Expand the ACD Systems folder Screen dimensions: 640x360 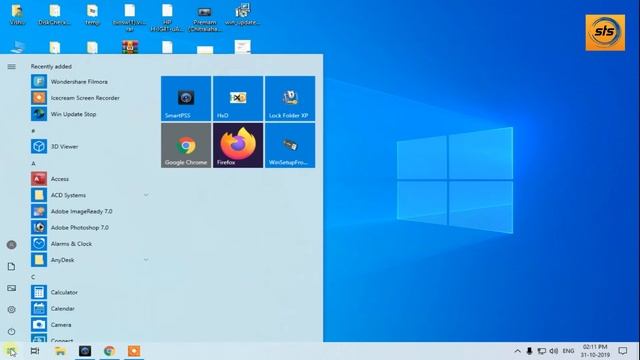(90, 195)
